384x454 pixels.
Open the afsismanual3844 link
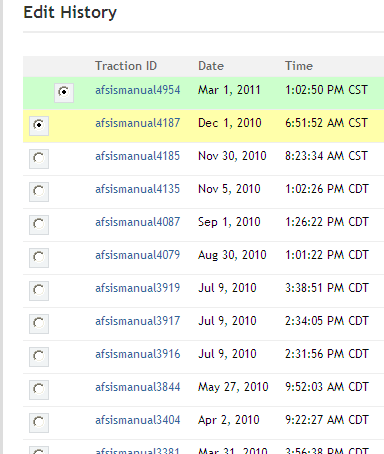click(138, 387)
